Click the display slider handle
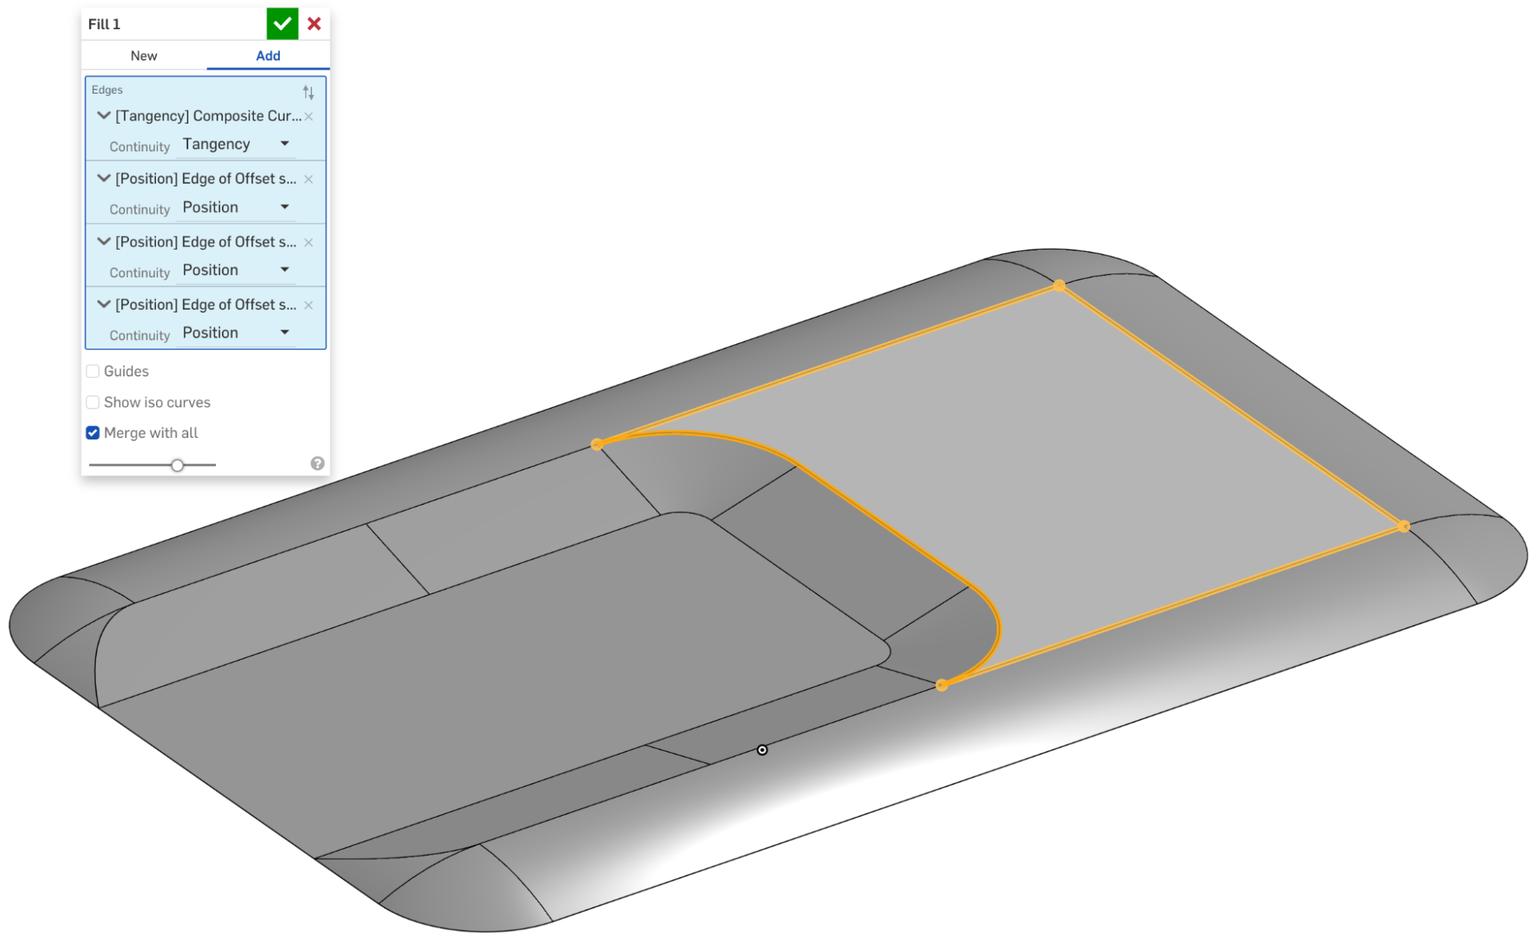This screenshot has height=948, width=1536. coord(178,464)
